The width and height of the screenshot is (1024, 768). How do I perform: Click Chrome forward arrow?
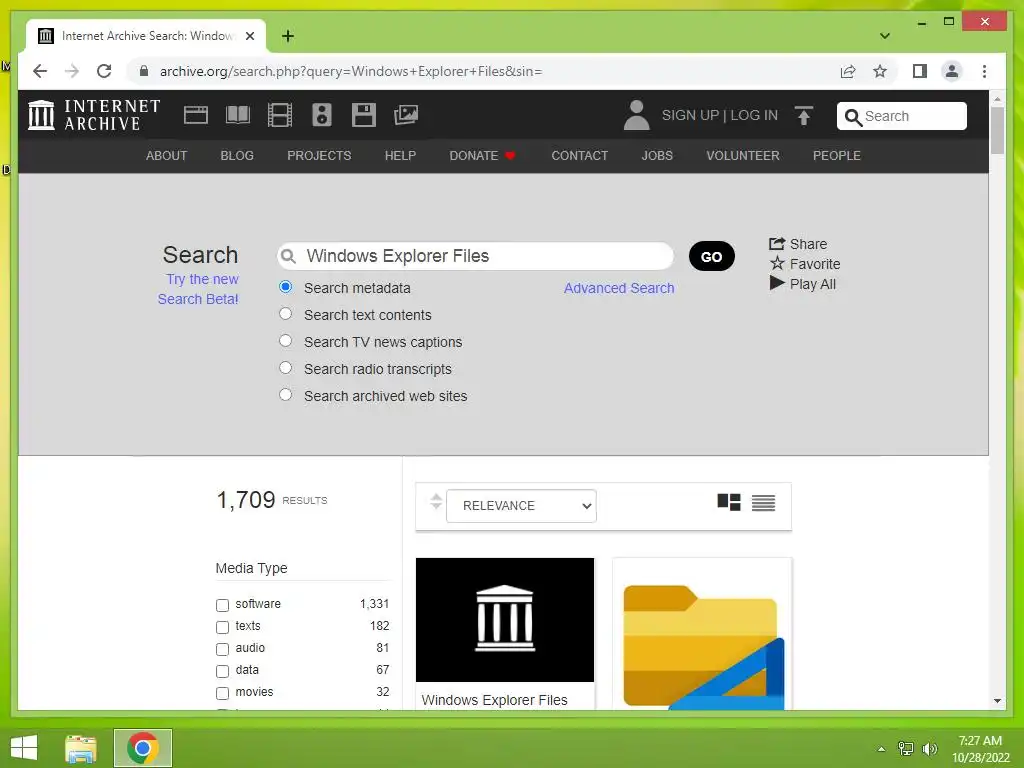[x=72, y=71]
